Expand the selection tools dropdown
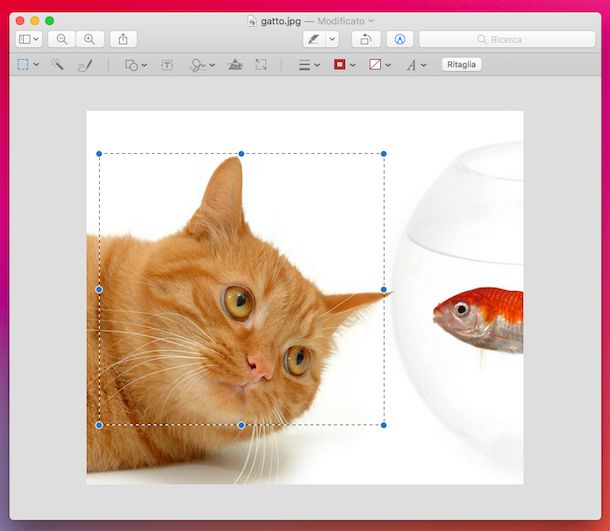610x531 pixels. pyautogui.click(x=36, y=64)
